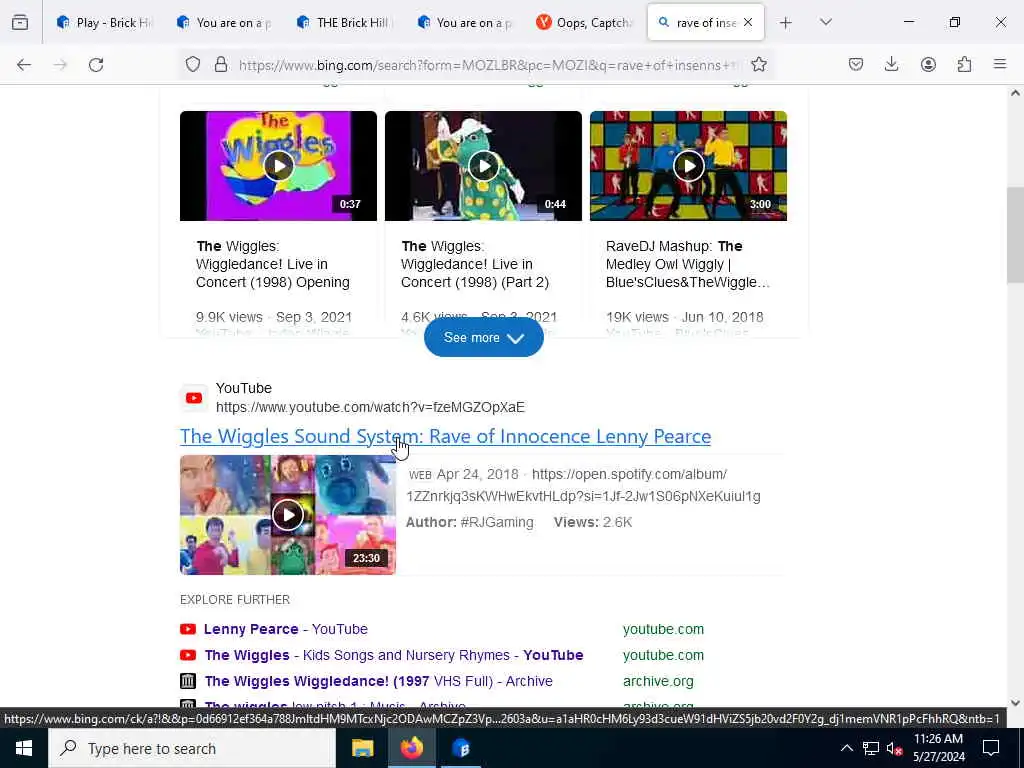Click YouTube icon beside Lenny Pearce
The image size is (1024, 768).
pos(188,629)
